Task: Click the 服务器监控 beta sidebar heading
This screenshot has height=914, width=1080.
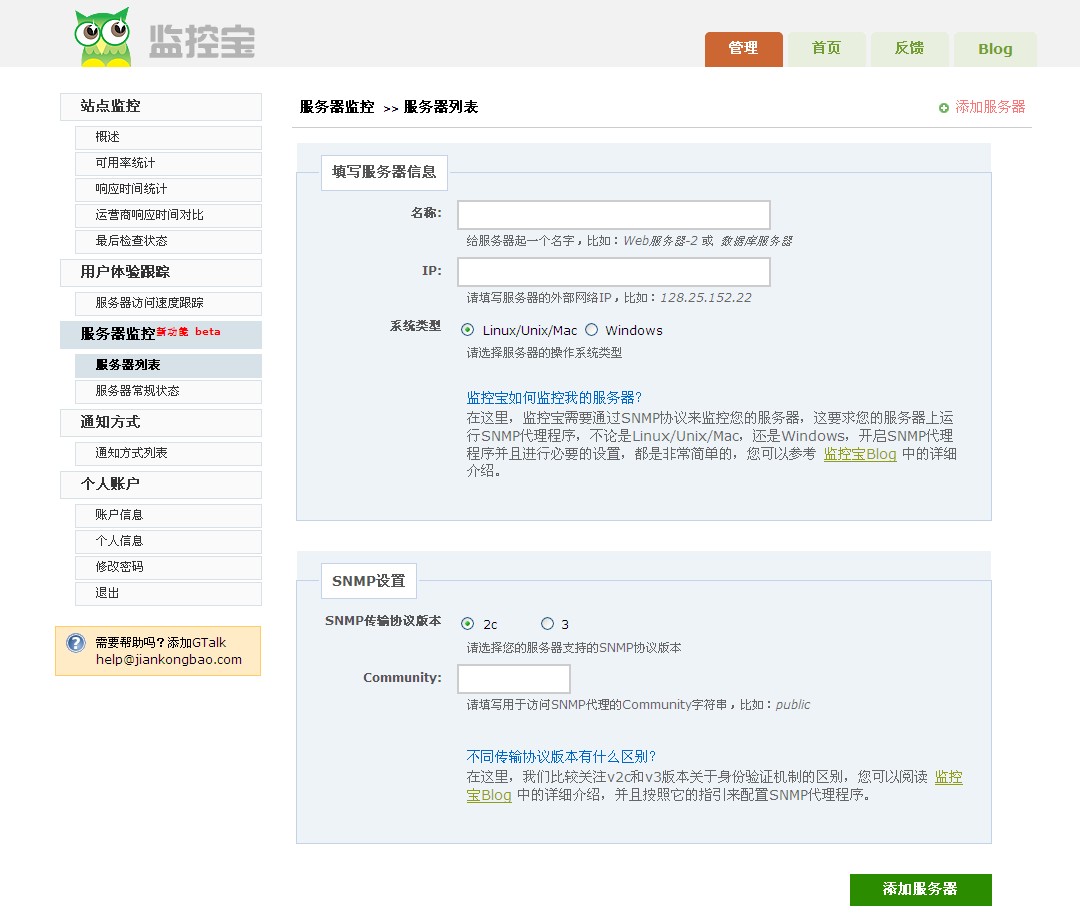Action: (x=160, y=335)
